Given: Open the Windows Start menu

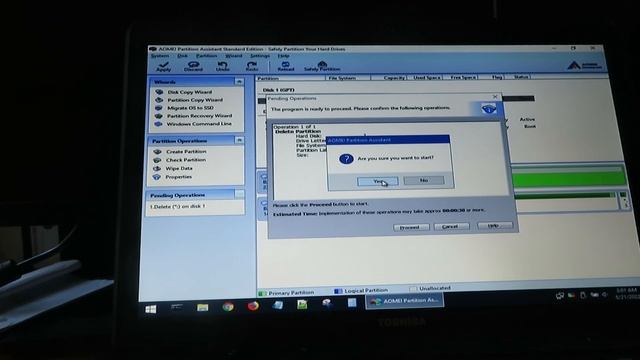Looking at the screenshot, I should pos(151,309).
